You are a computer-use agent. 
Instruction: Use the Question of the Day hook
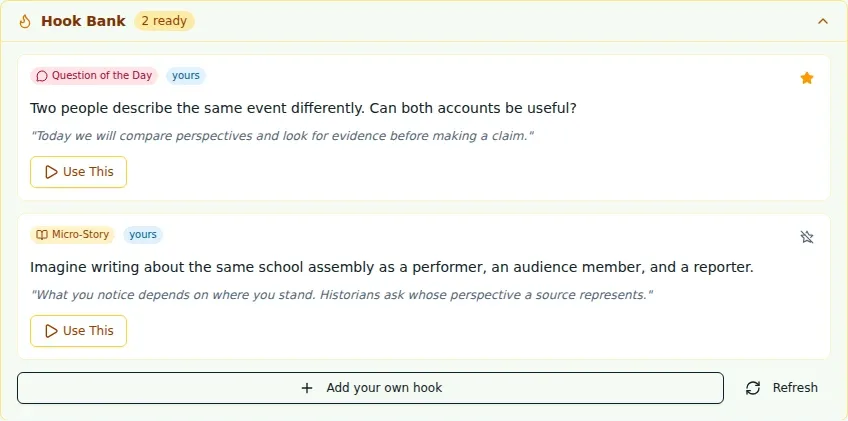click(78, 172)
